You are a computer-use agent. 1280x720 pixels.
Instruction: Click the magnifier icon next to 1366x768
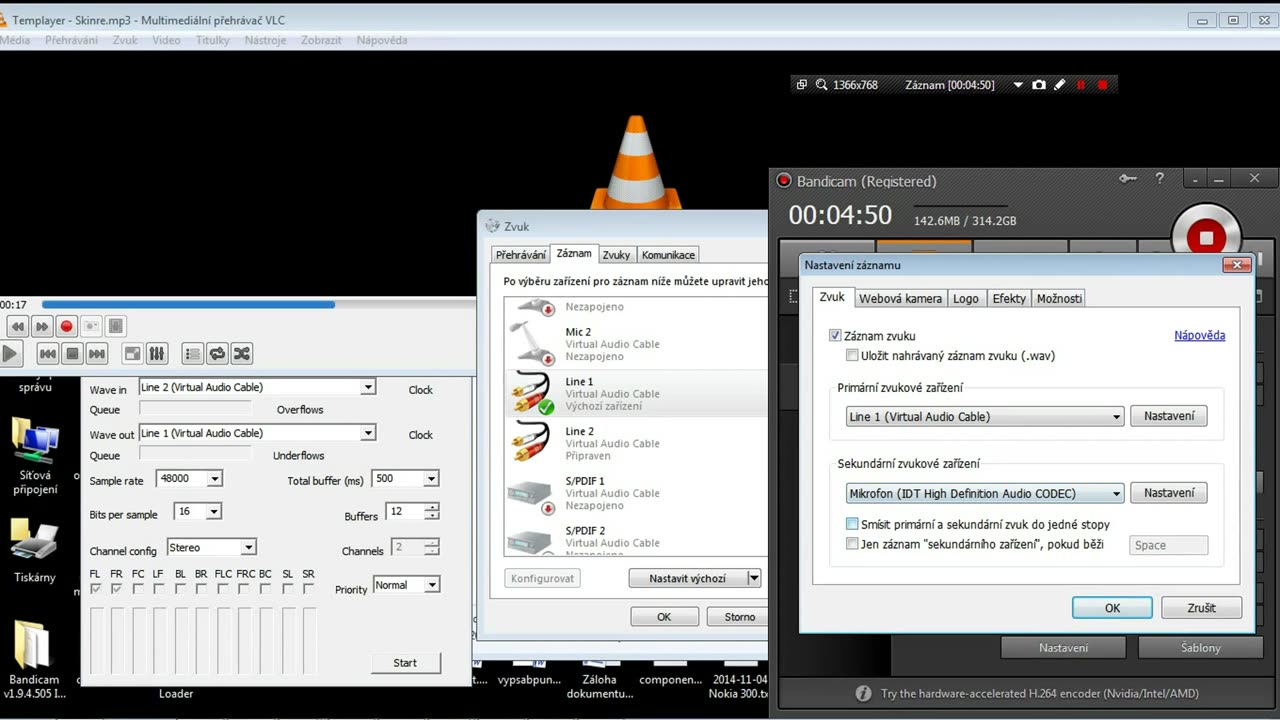click(822, 85)
